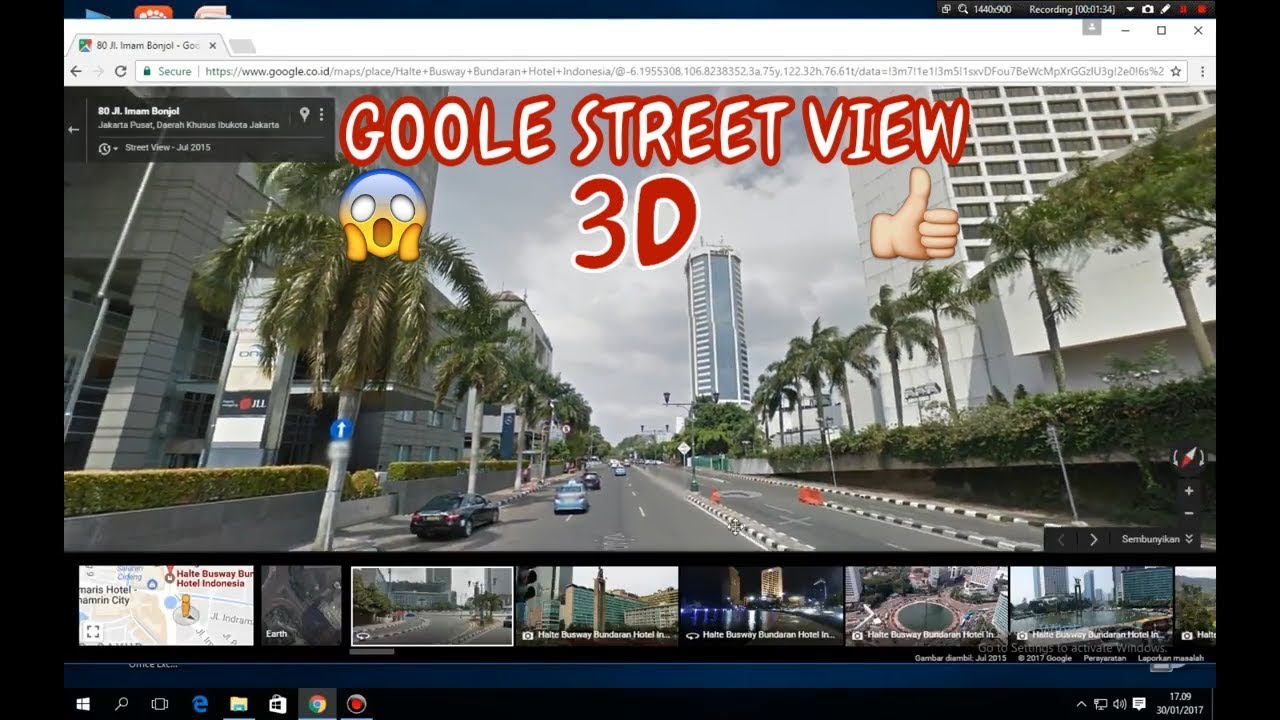Select the 80 Jl. Imam Bonjol address title

[138, 111]
